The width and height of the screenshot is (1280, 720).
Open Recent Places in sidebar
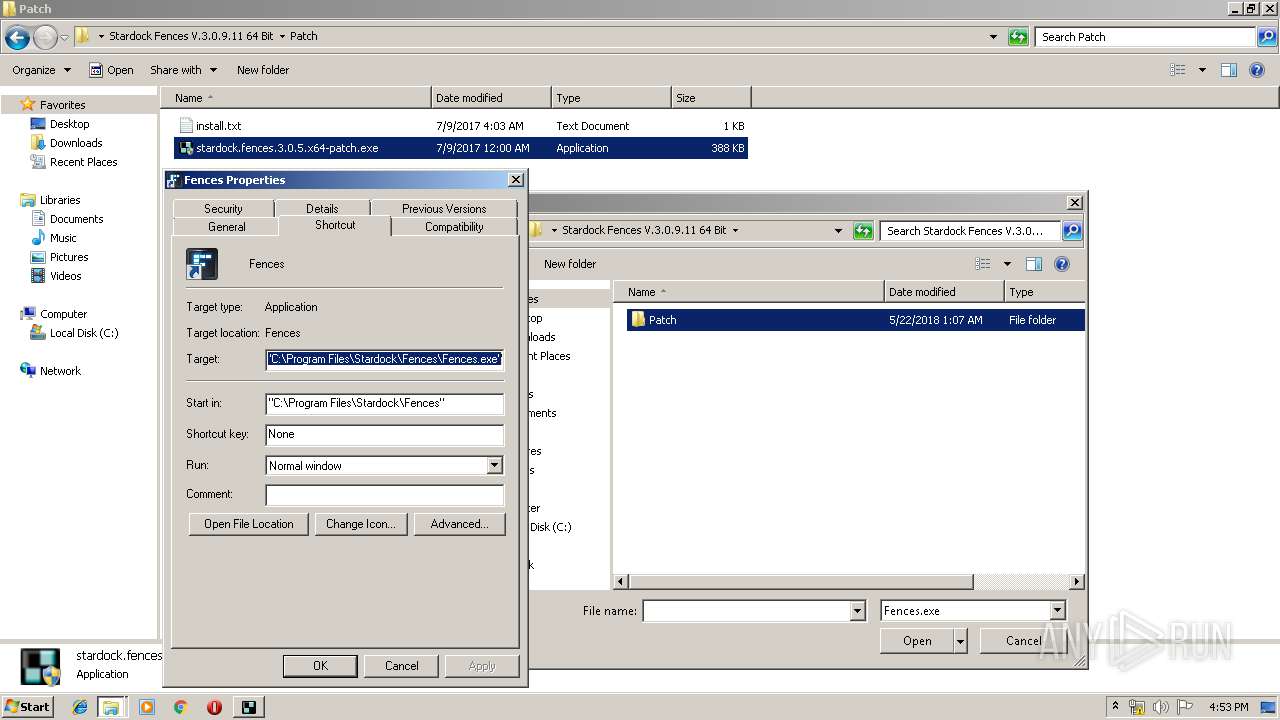(83, 162)
